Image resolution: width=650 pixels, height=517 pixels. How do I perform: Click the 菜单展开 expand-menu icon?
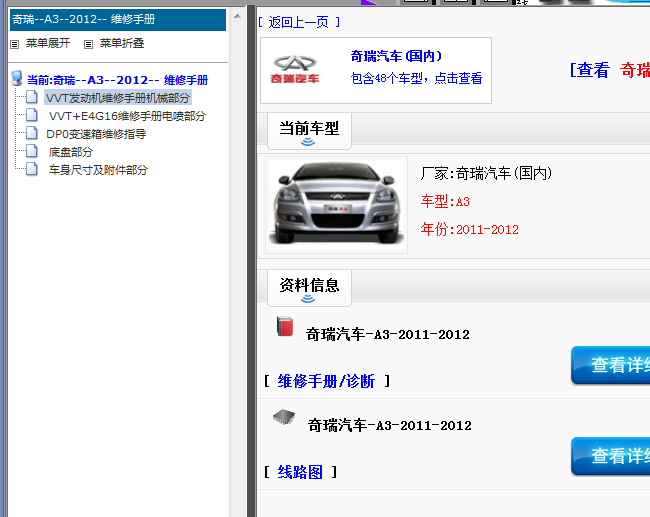[15, 44]
